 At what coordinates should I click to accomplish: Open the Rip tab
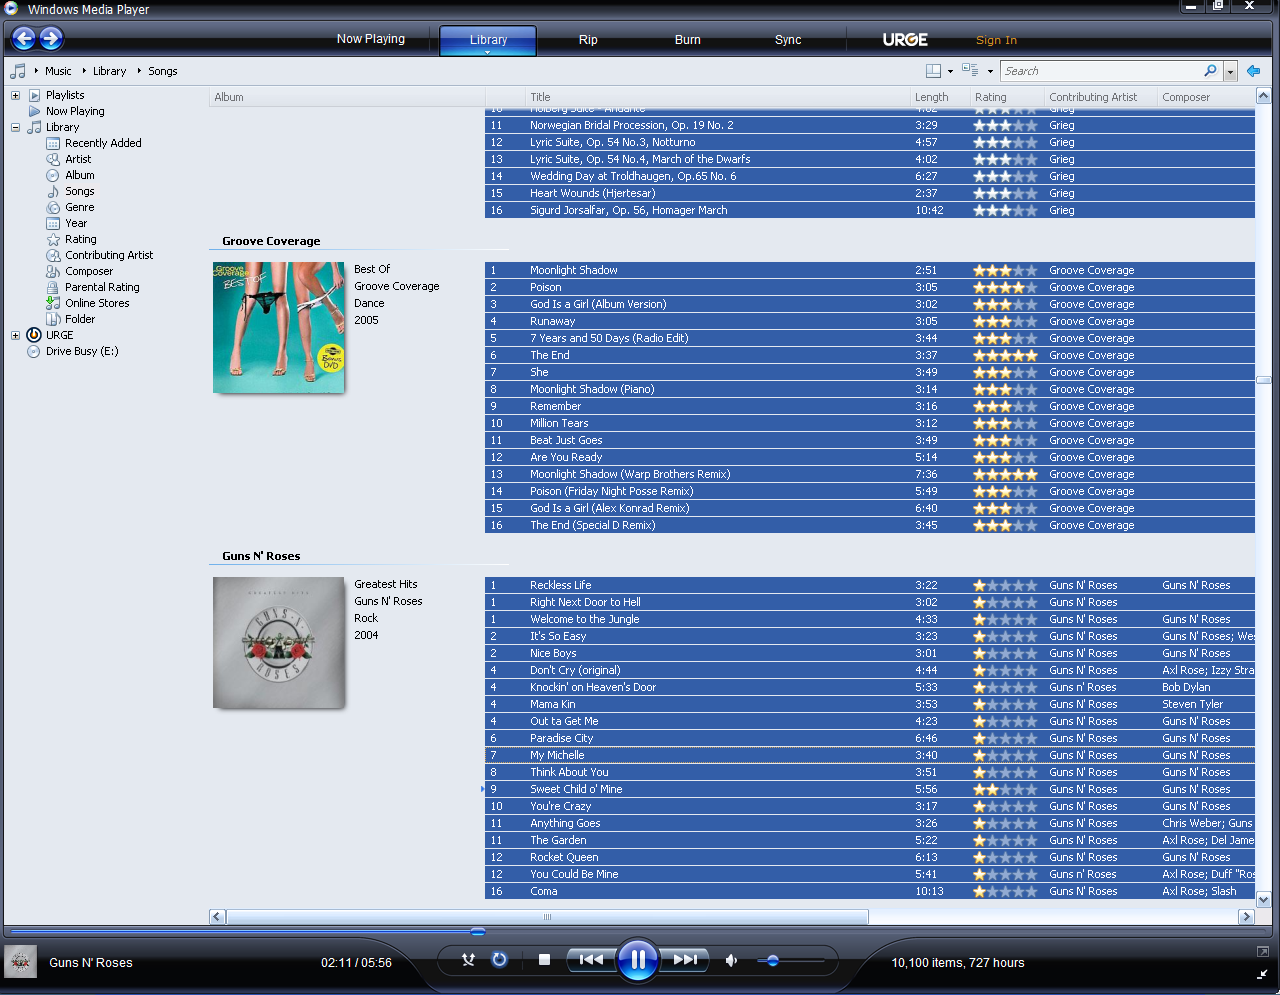coord(588,40)
